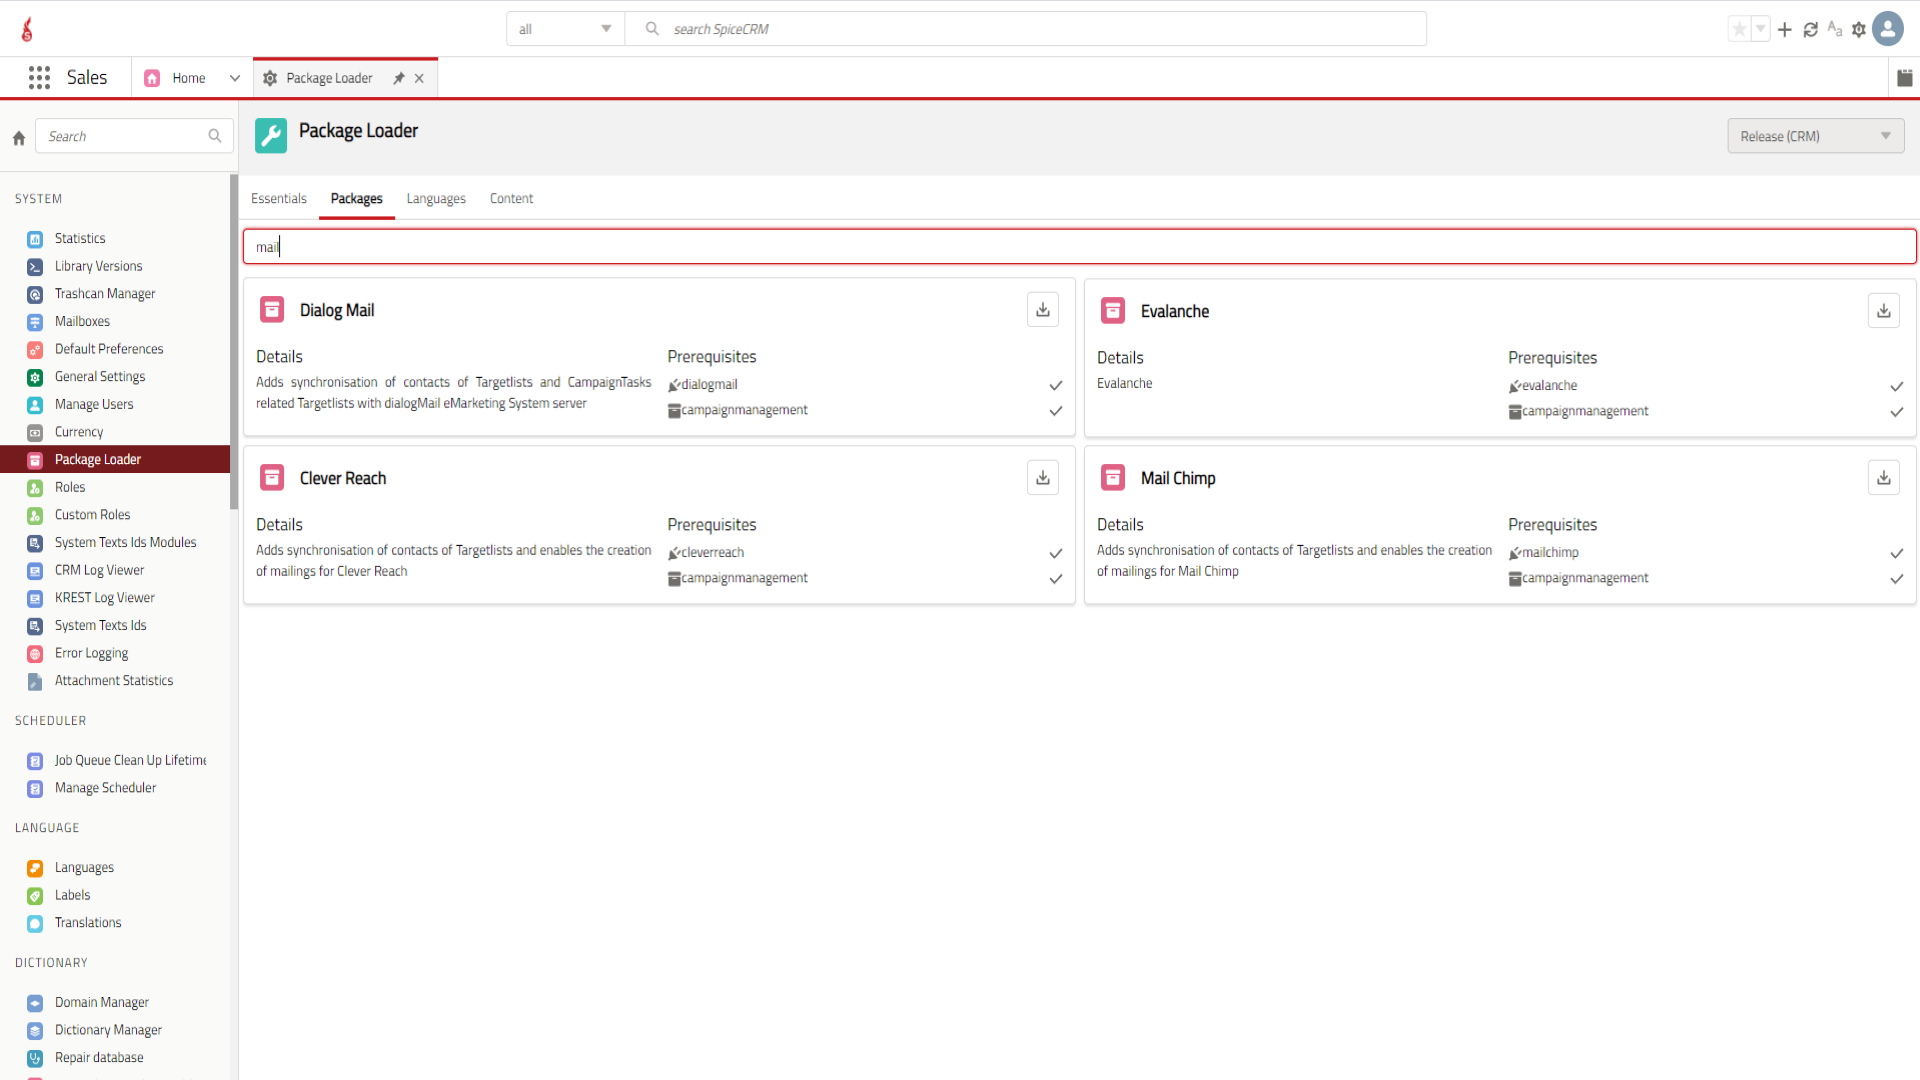
Task: Open System Texts Ids Modules
Action: coord(125,543)
